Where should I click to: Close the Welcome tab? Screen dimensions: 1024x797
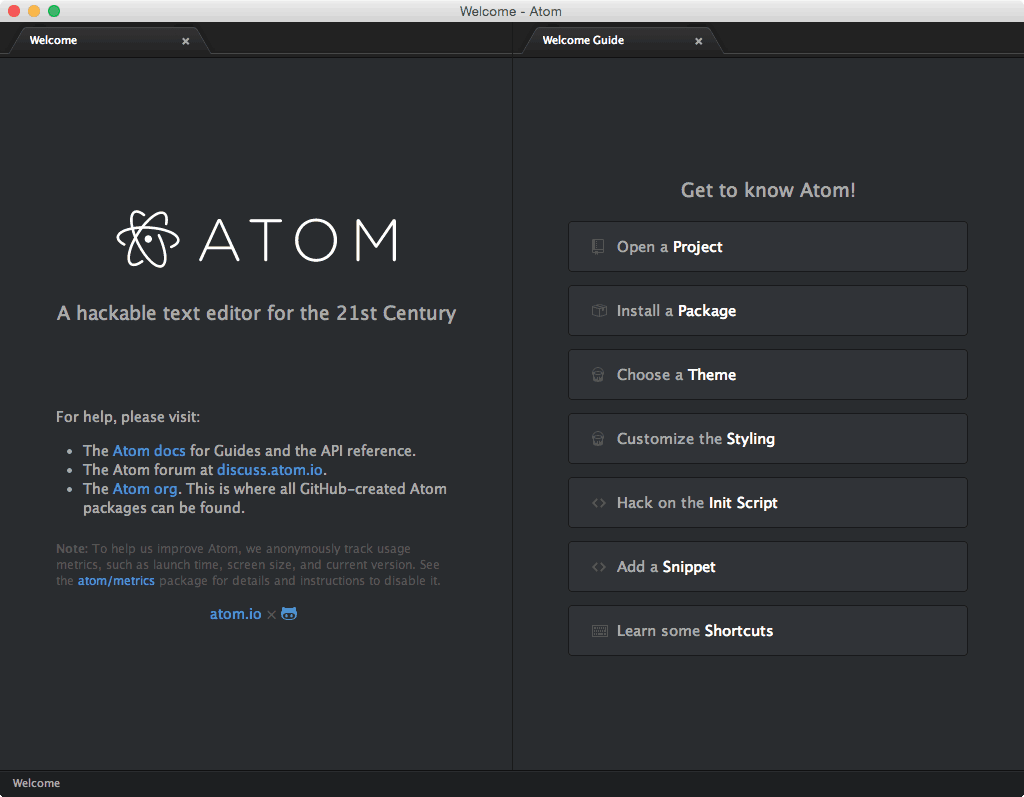(185, 41)
